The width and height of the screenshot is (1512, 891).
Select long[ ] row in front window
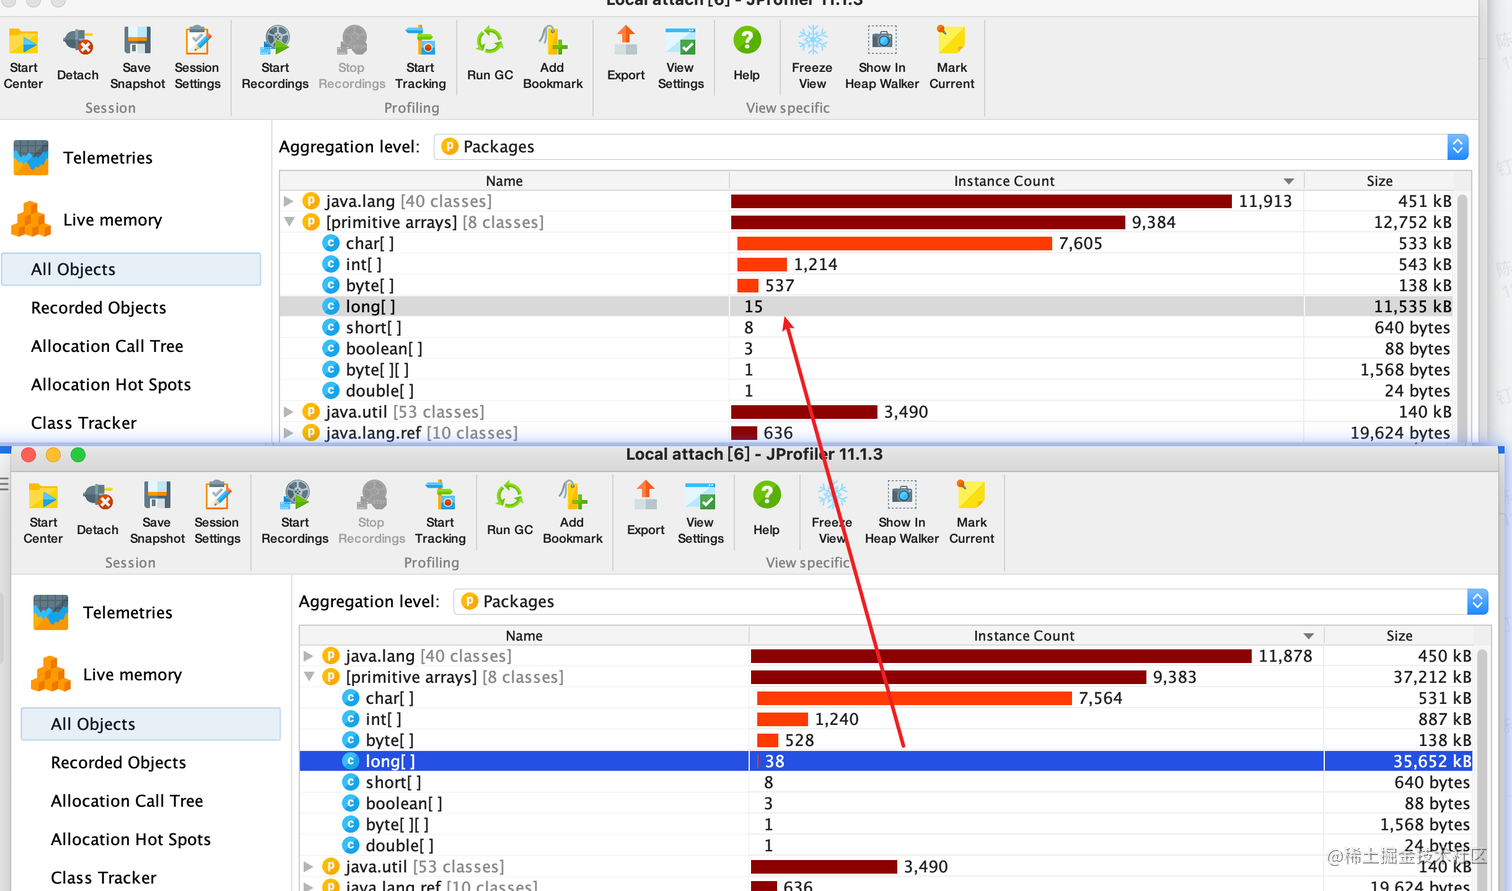tap(886, 761)
